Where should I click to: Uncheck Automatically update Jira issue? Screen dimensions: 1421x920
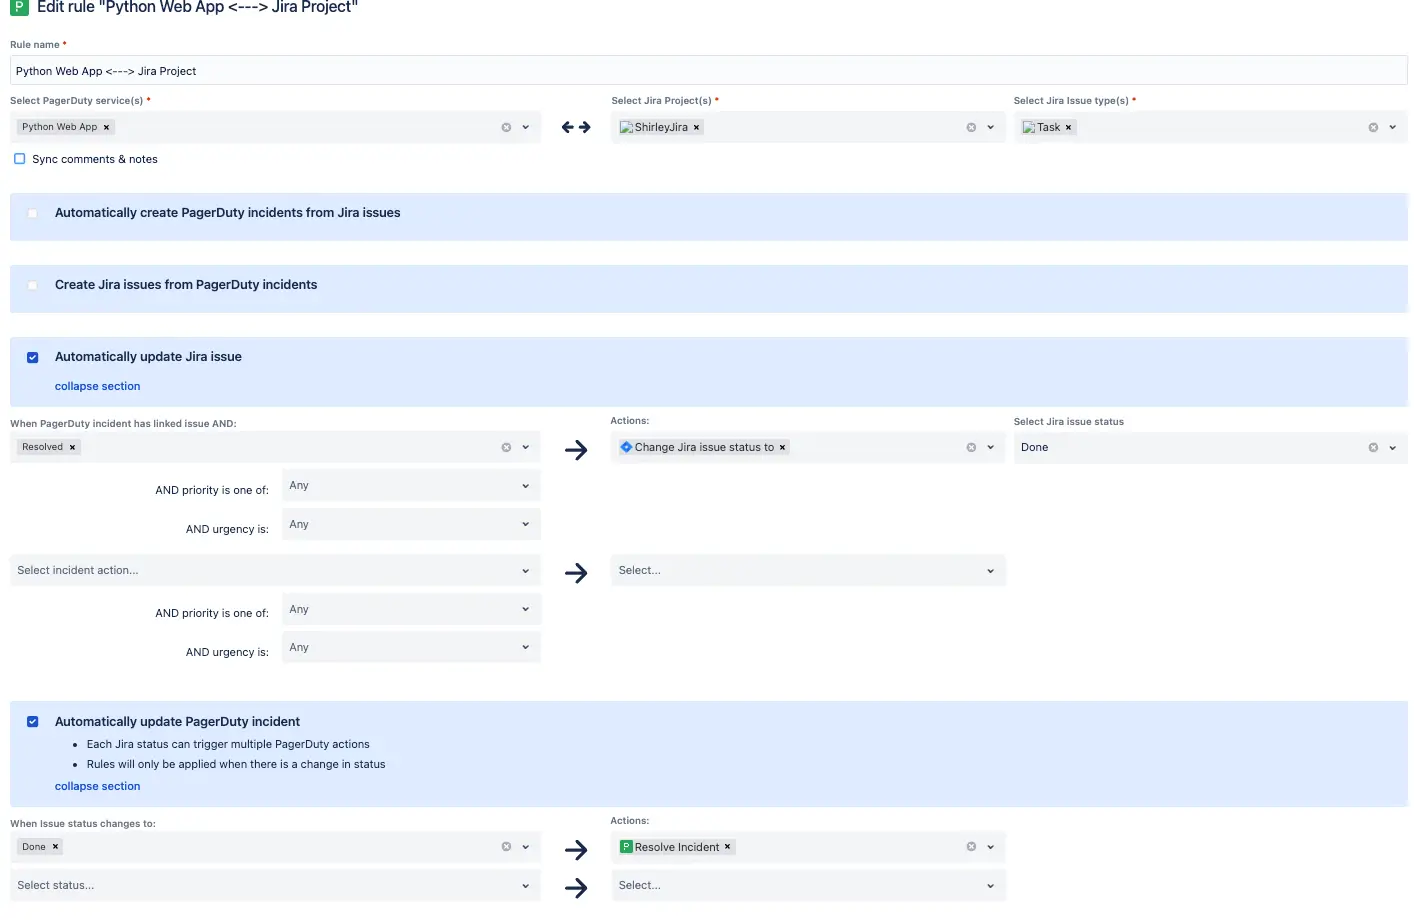click(x=33, y=357)
